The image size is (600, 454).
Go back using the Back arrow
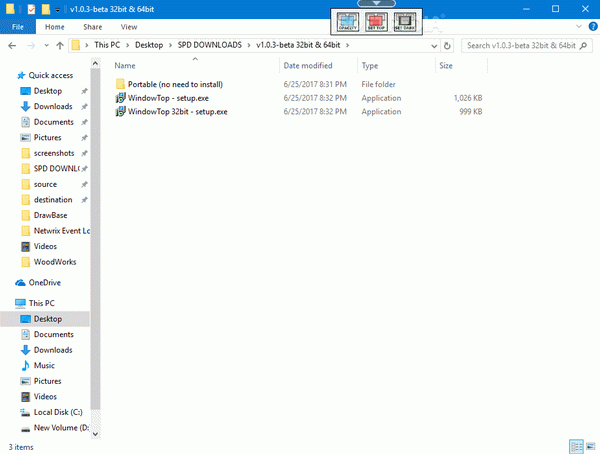12,46
